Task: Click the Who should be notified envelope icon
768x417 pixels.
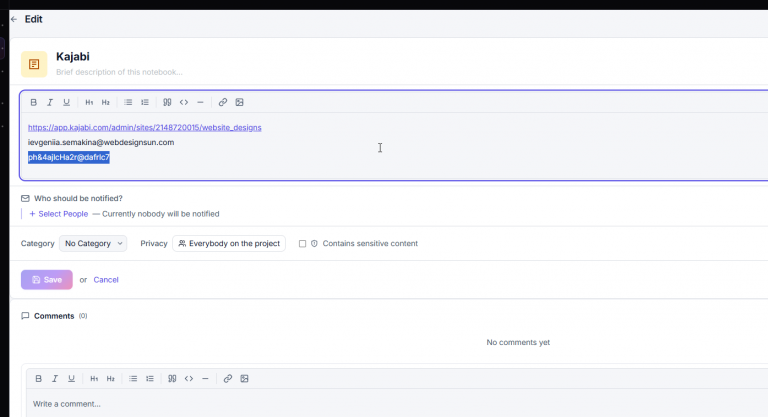Action: (x=25, y=198)
